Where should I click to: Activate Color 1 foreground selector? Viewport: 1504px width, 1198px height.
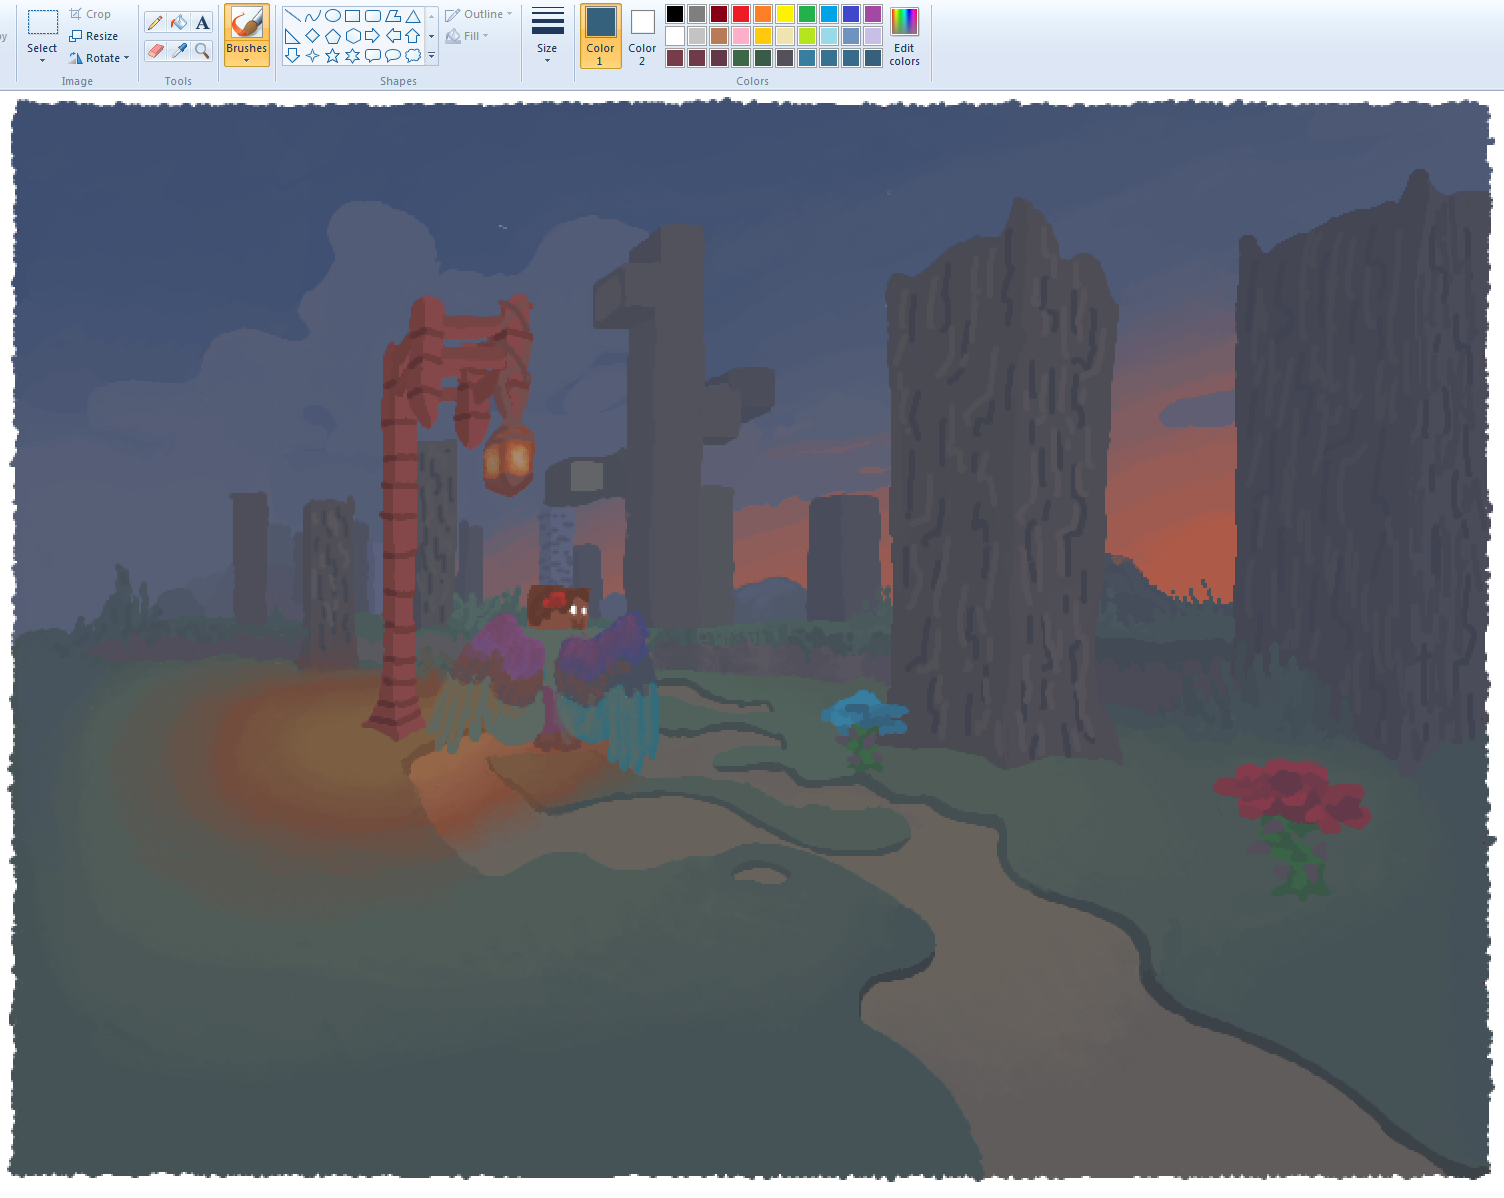(x=600, y=36)
